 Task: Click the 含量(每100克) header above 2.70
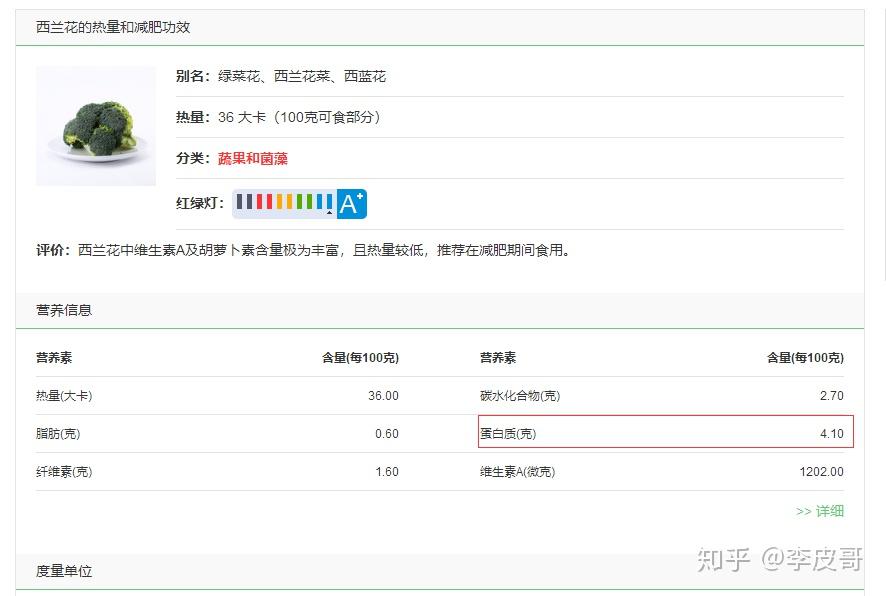click(x=805, y=358)
